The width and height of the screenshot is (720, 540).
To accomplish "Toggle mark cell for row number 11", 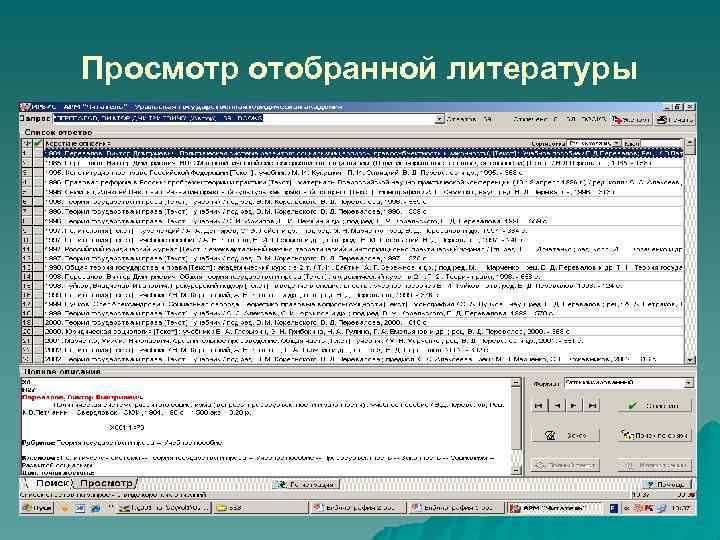I will coord(38,249).
